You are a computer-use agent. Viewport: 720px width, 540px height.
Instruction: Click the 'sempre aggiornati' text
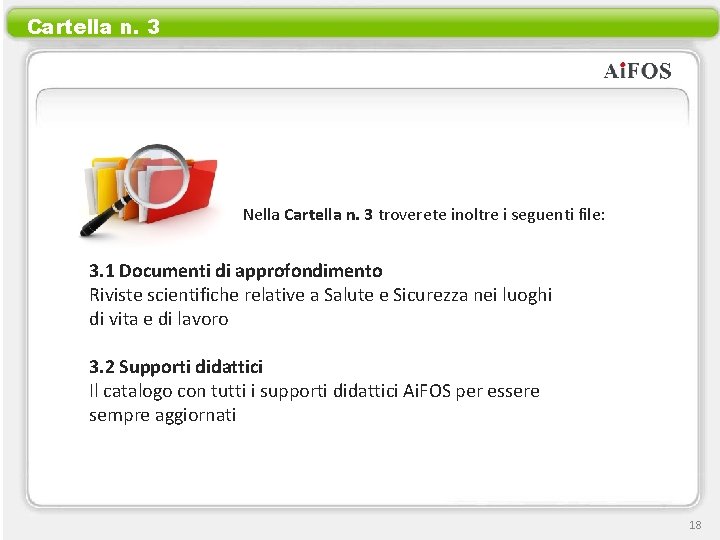click(x=163, y=416)
